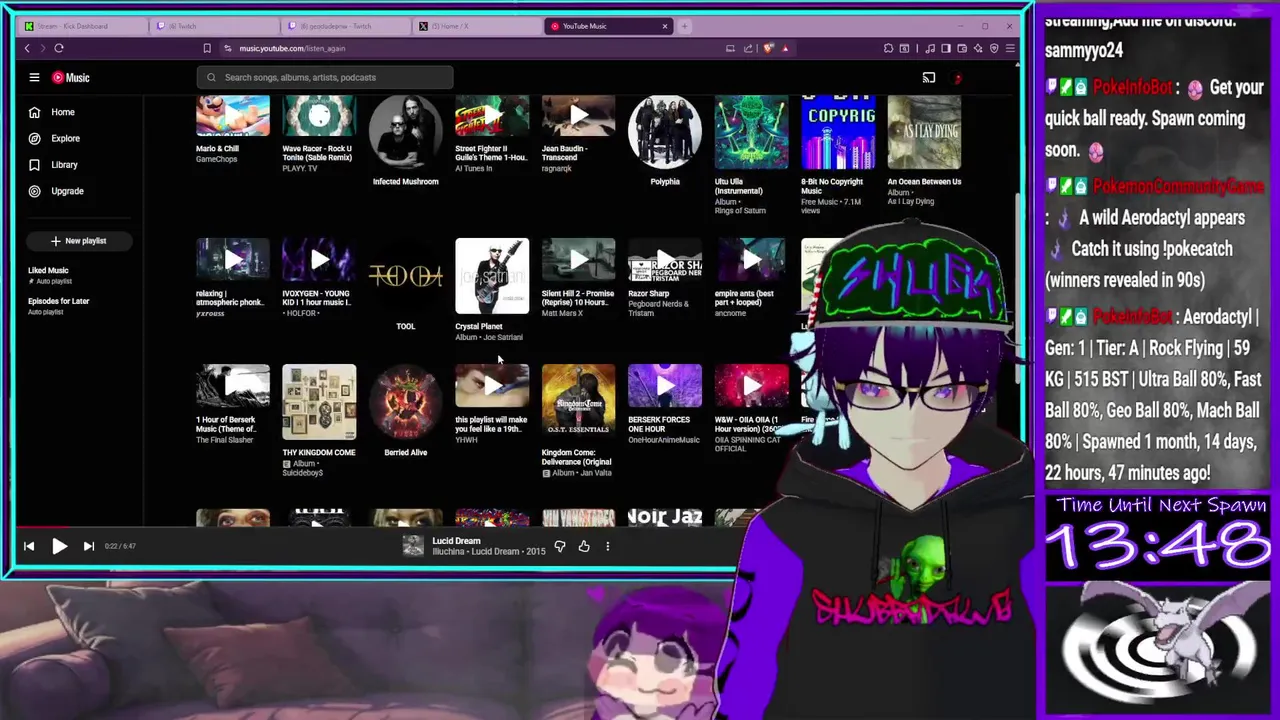Open the browser extensions puzzle icon
The image size is (1280, 720).
tap(888, 48)
